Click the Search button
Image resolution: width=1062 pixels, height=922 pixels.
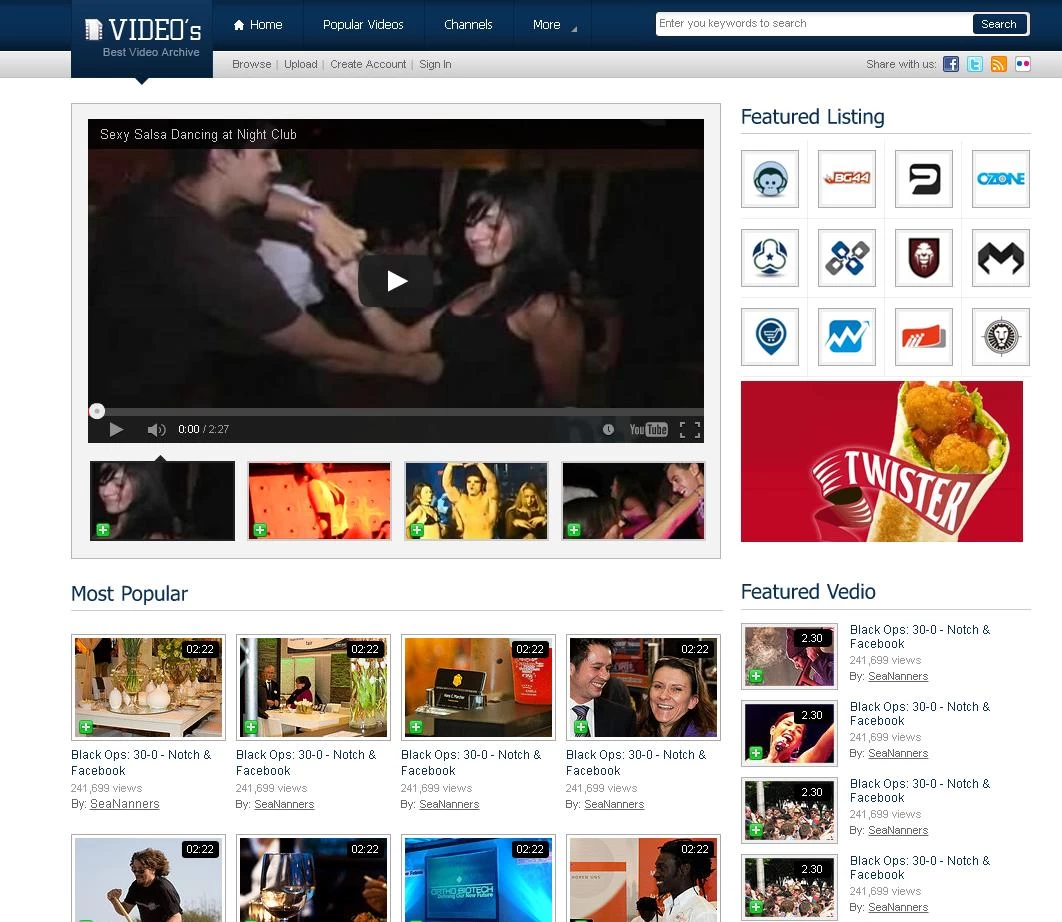998,24
